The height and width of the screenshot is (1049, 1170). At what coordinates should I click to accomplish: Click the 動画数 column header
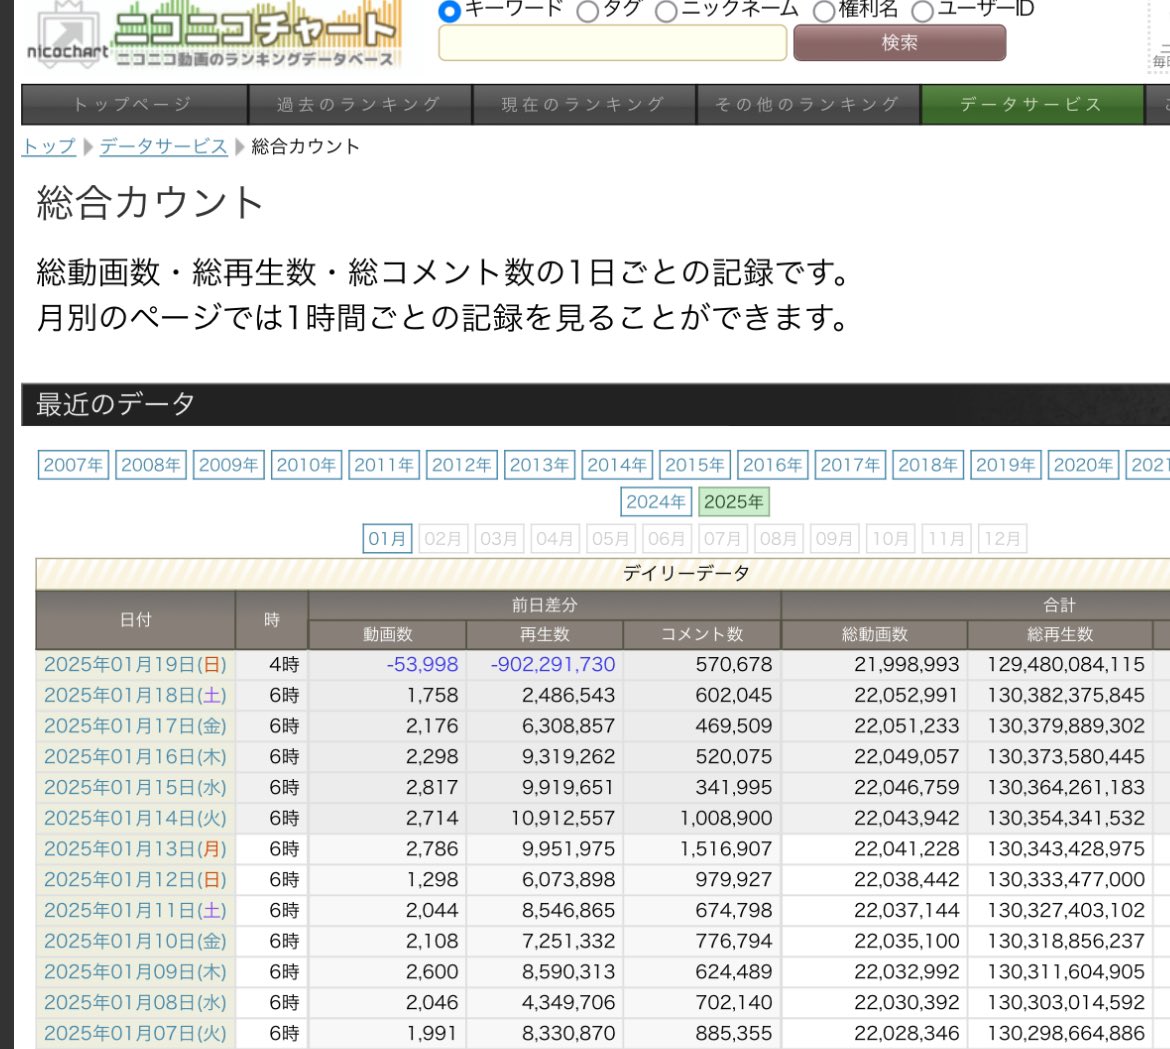pos(387,634)
